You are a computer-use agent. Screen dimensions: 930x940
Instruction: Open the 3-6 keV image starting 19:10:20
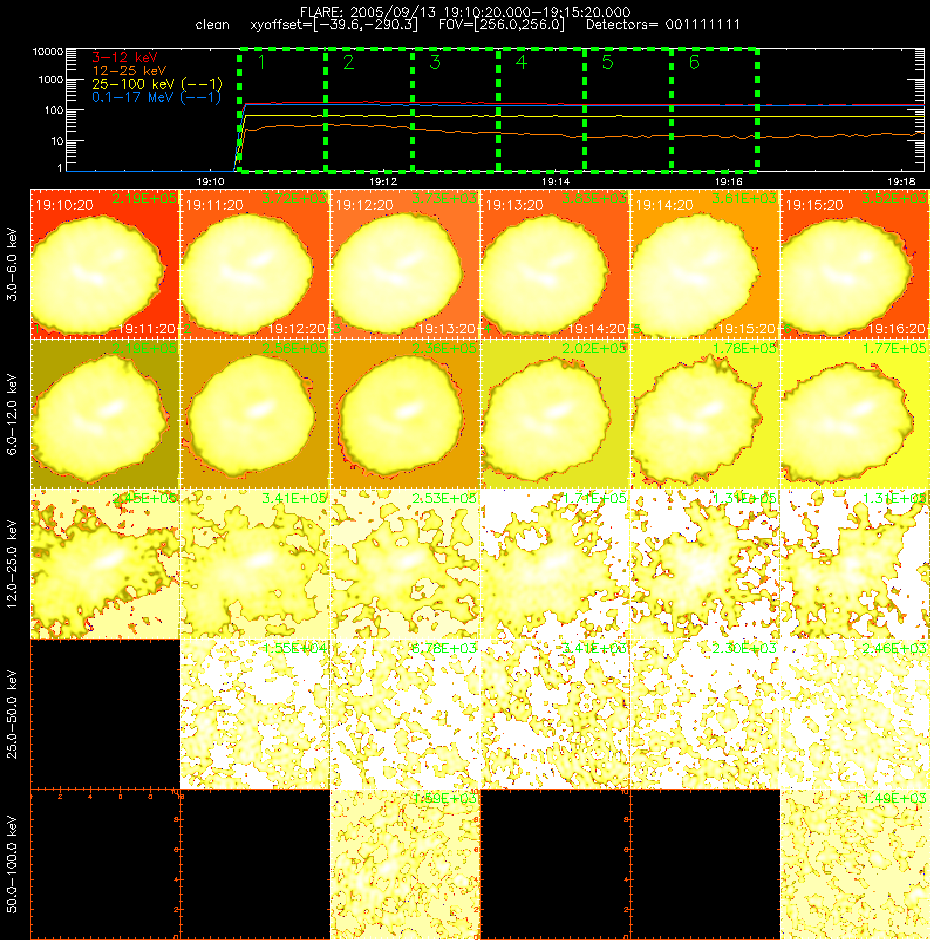[105, 264]
